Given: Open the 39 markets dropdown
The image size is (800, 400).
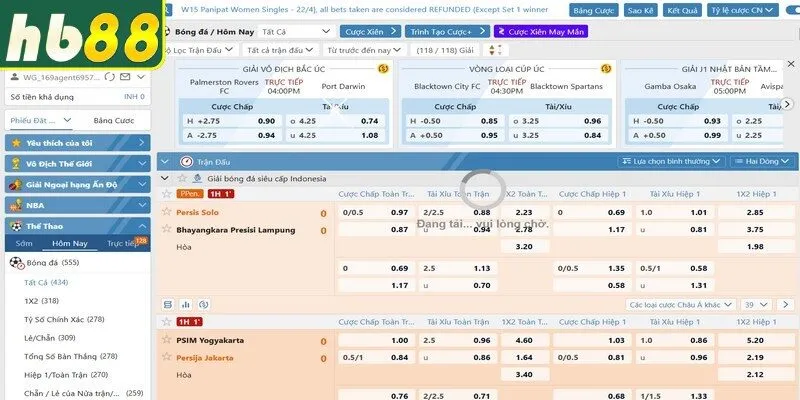Looking at the screenshot, I should 756,305.
